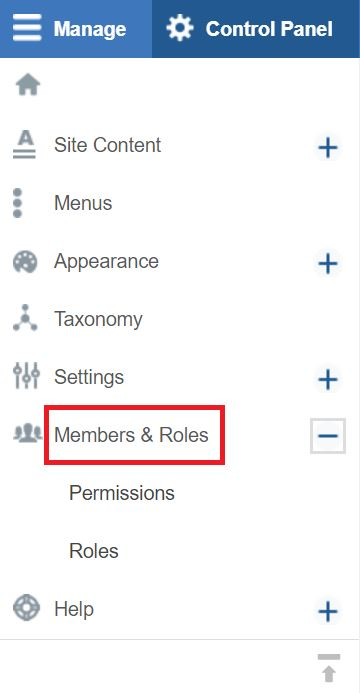The image size is (360, 693).
Task: Click the Help lifebuoy icon
Action: (x=26, y=608)
